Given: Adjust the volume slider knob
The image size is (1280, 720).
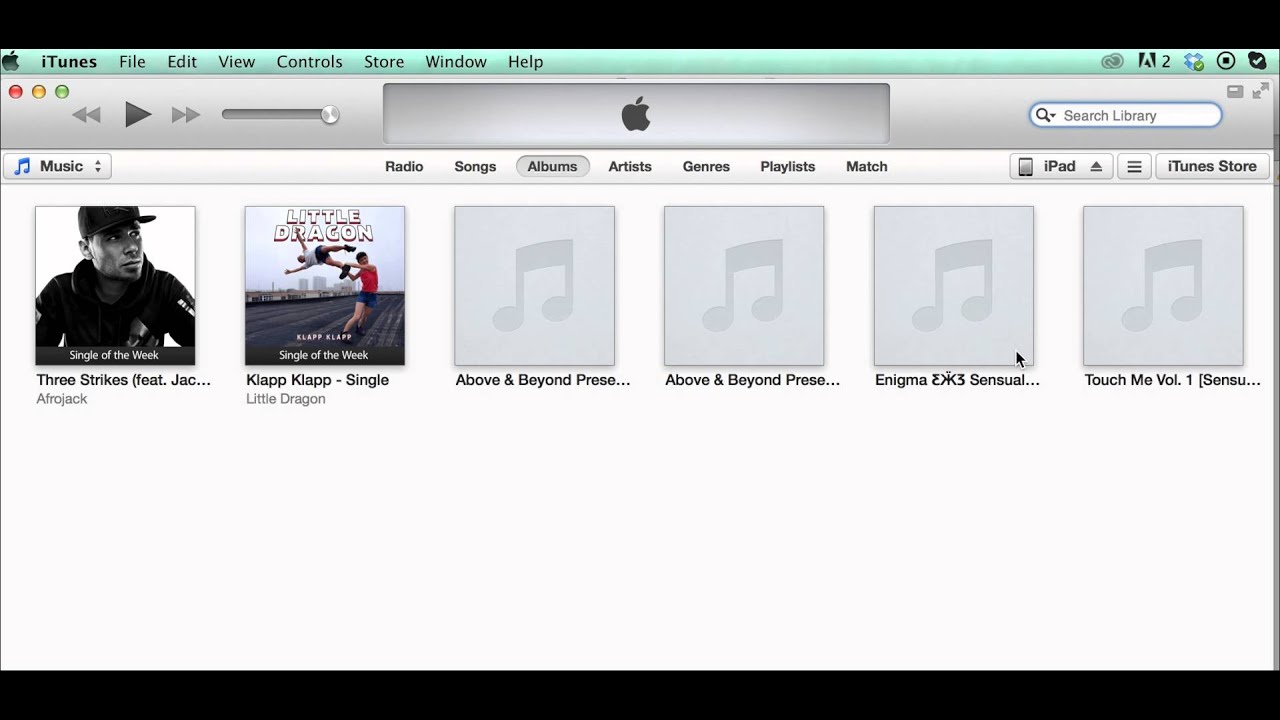Looking at the screenshot, I should 330,115.
